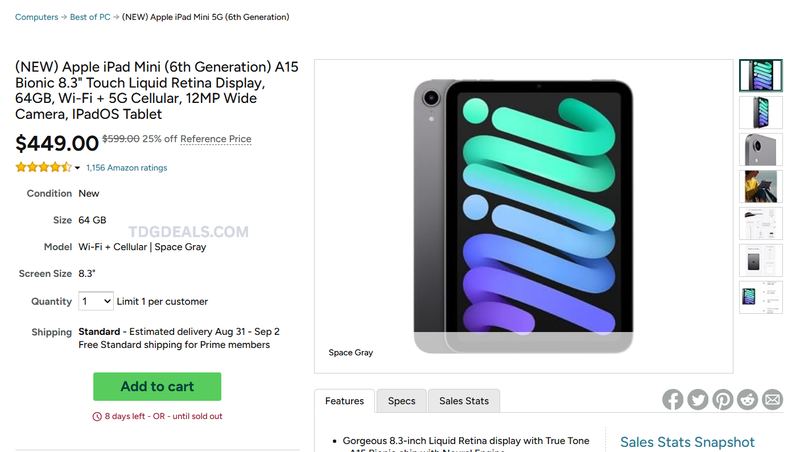Share this deal on Twitter
This screenshot has height=452, width=800.
tap(697, 399)
